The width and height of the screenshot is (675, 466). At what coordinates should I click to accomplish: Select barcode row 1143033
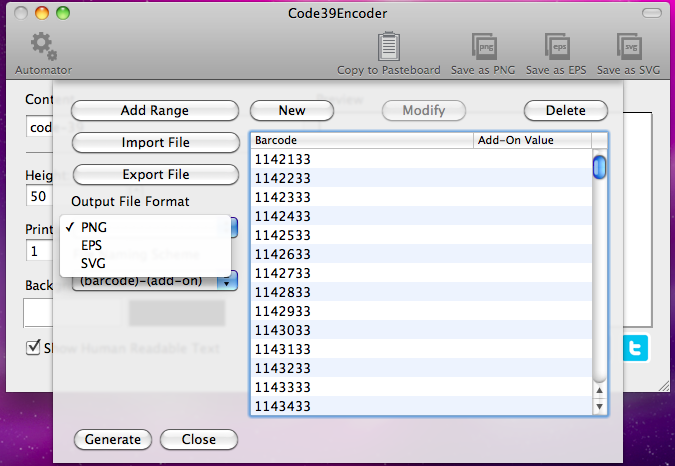pyautogui.click(x=421, y=330)
